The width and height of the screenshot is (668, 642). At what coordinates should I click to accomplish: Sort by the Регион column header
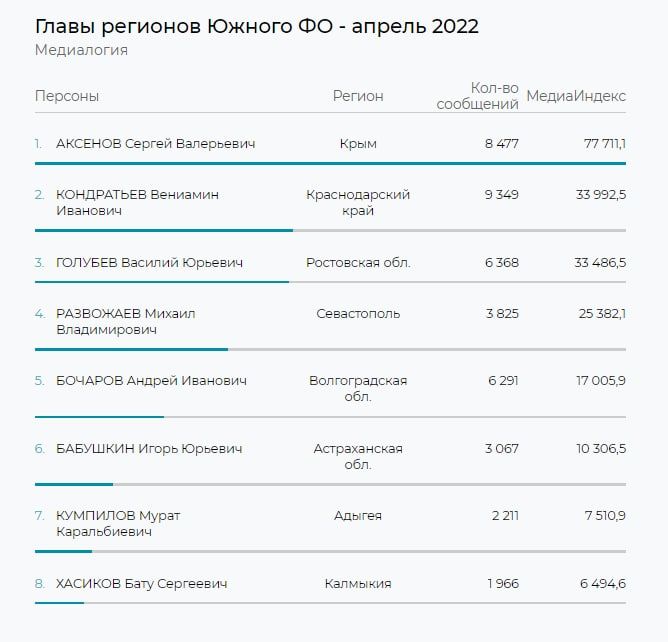click(358, 96)
